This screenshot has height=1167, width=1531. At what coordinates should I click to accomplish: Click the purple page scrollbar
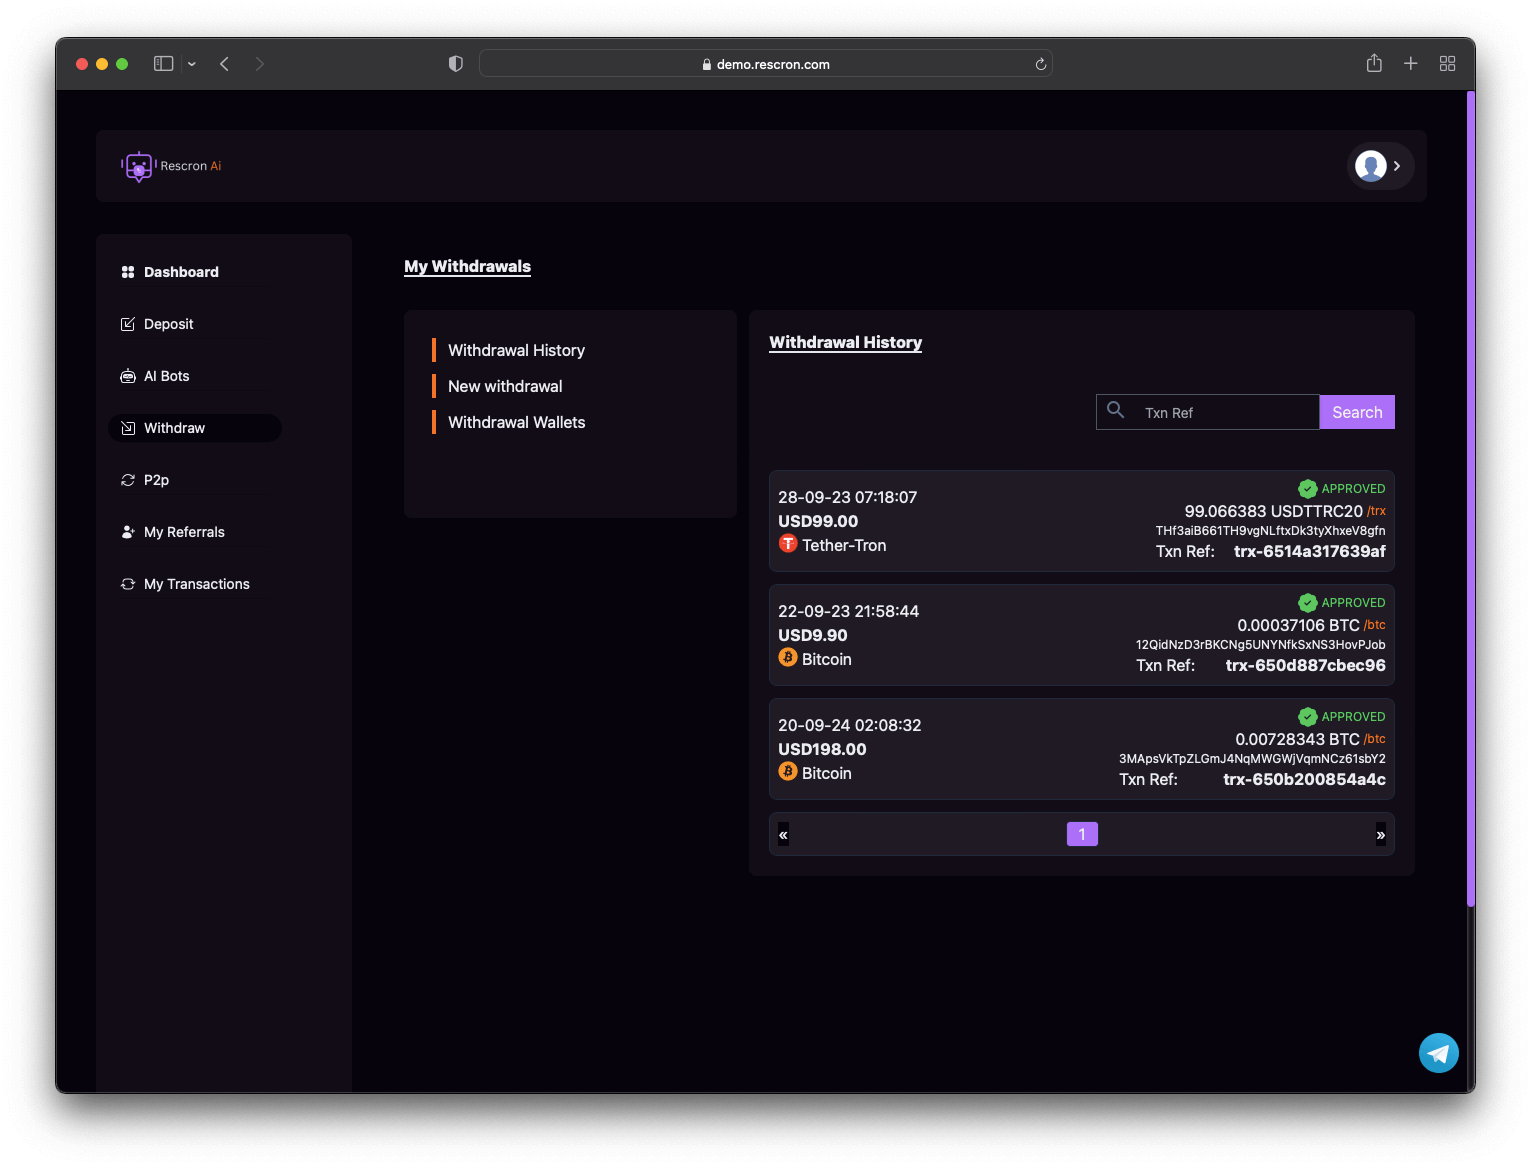[x=1470, y=500]
